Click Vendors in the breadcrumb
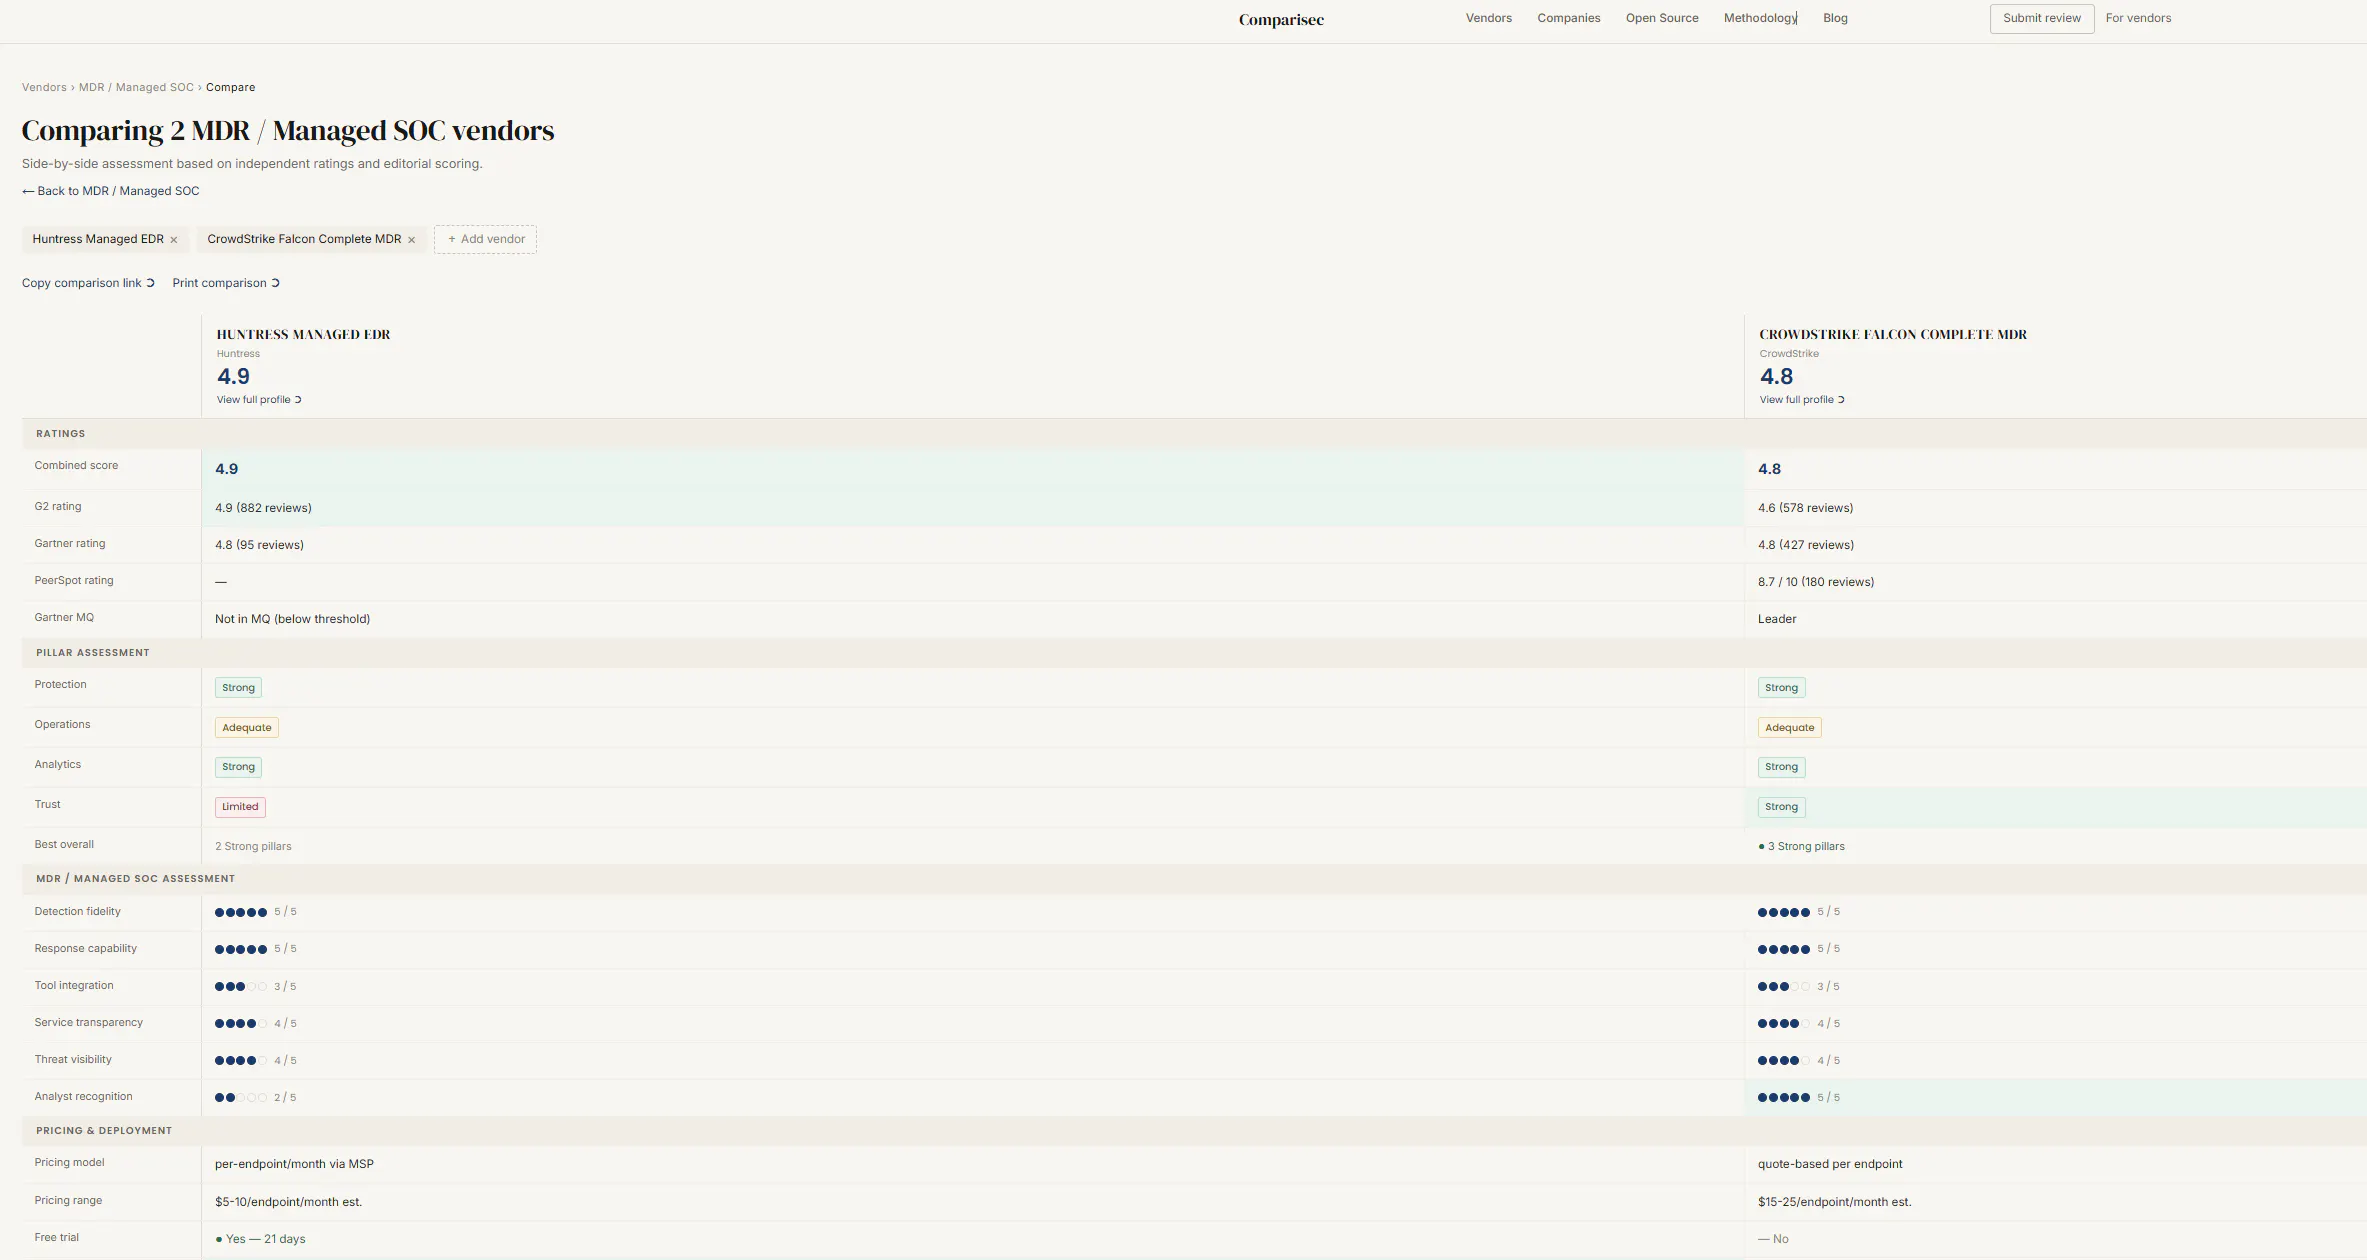 click(x=44, y=87)
